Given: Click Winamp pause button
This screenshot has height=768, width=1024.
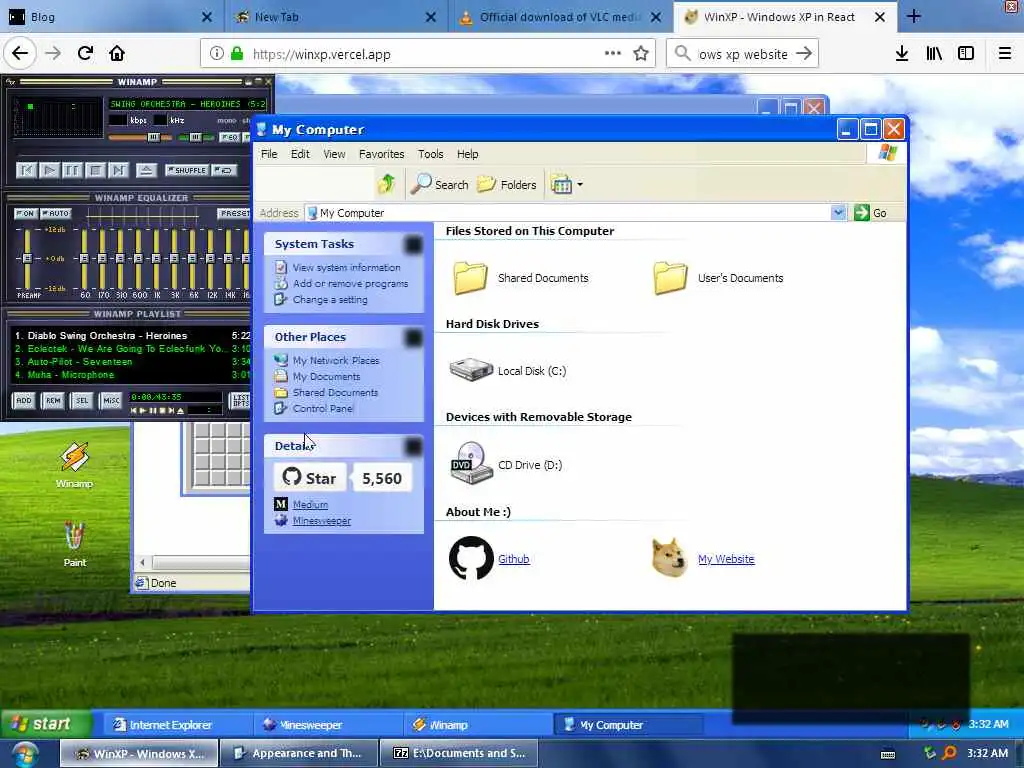Looking at the screenshot, I should pyautogui.click(x=72, y=170).
